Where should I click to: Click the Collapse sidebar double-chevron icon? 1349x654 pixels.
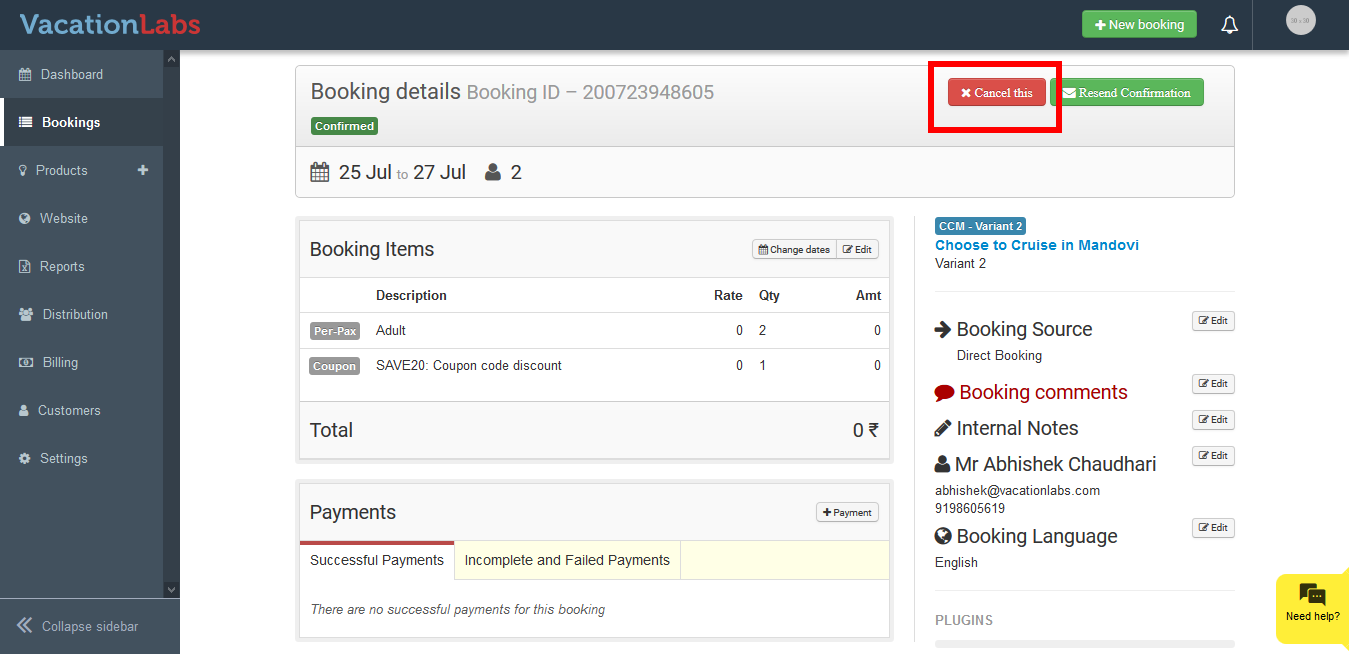[25, 626]
